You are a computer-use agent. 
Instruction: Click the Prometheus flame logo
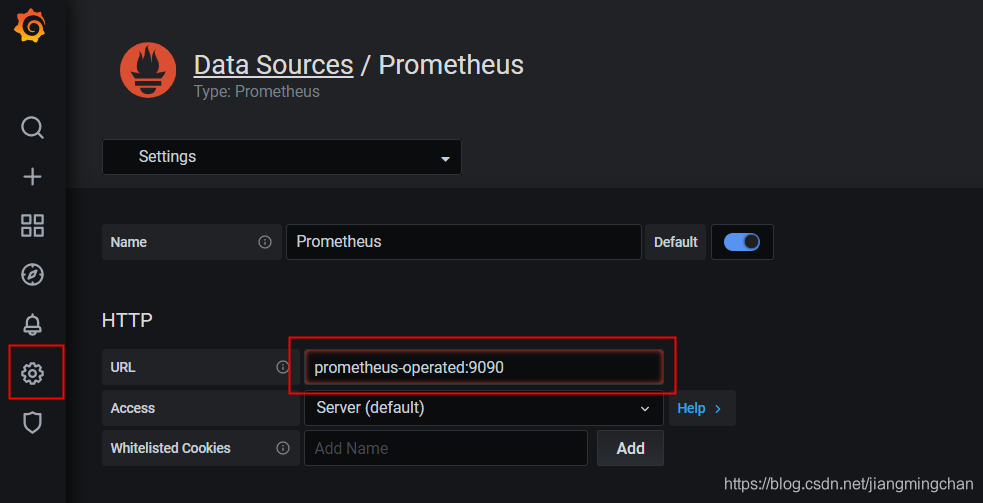tap(149, 70)
